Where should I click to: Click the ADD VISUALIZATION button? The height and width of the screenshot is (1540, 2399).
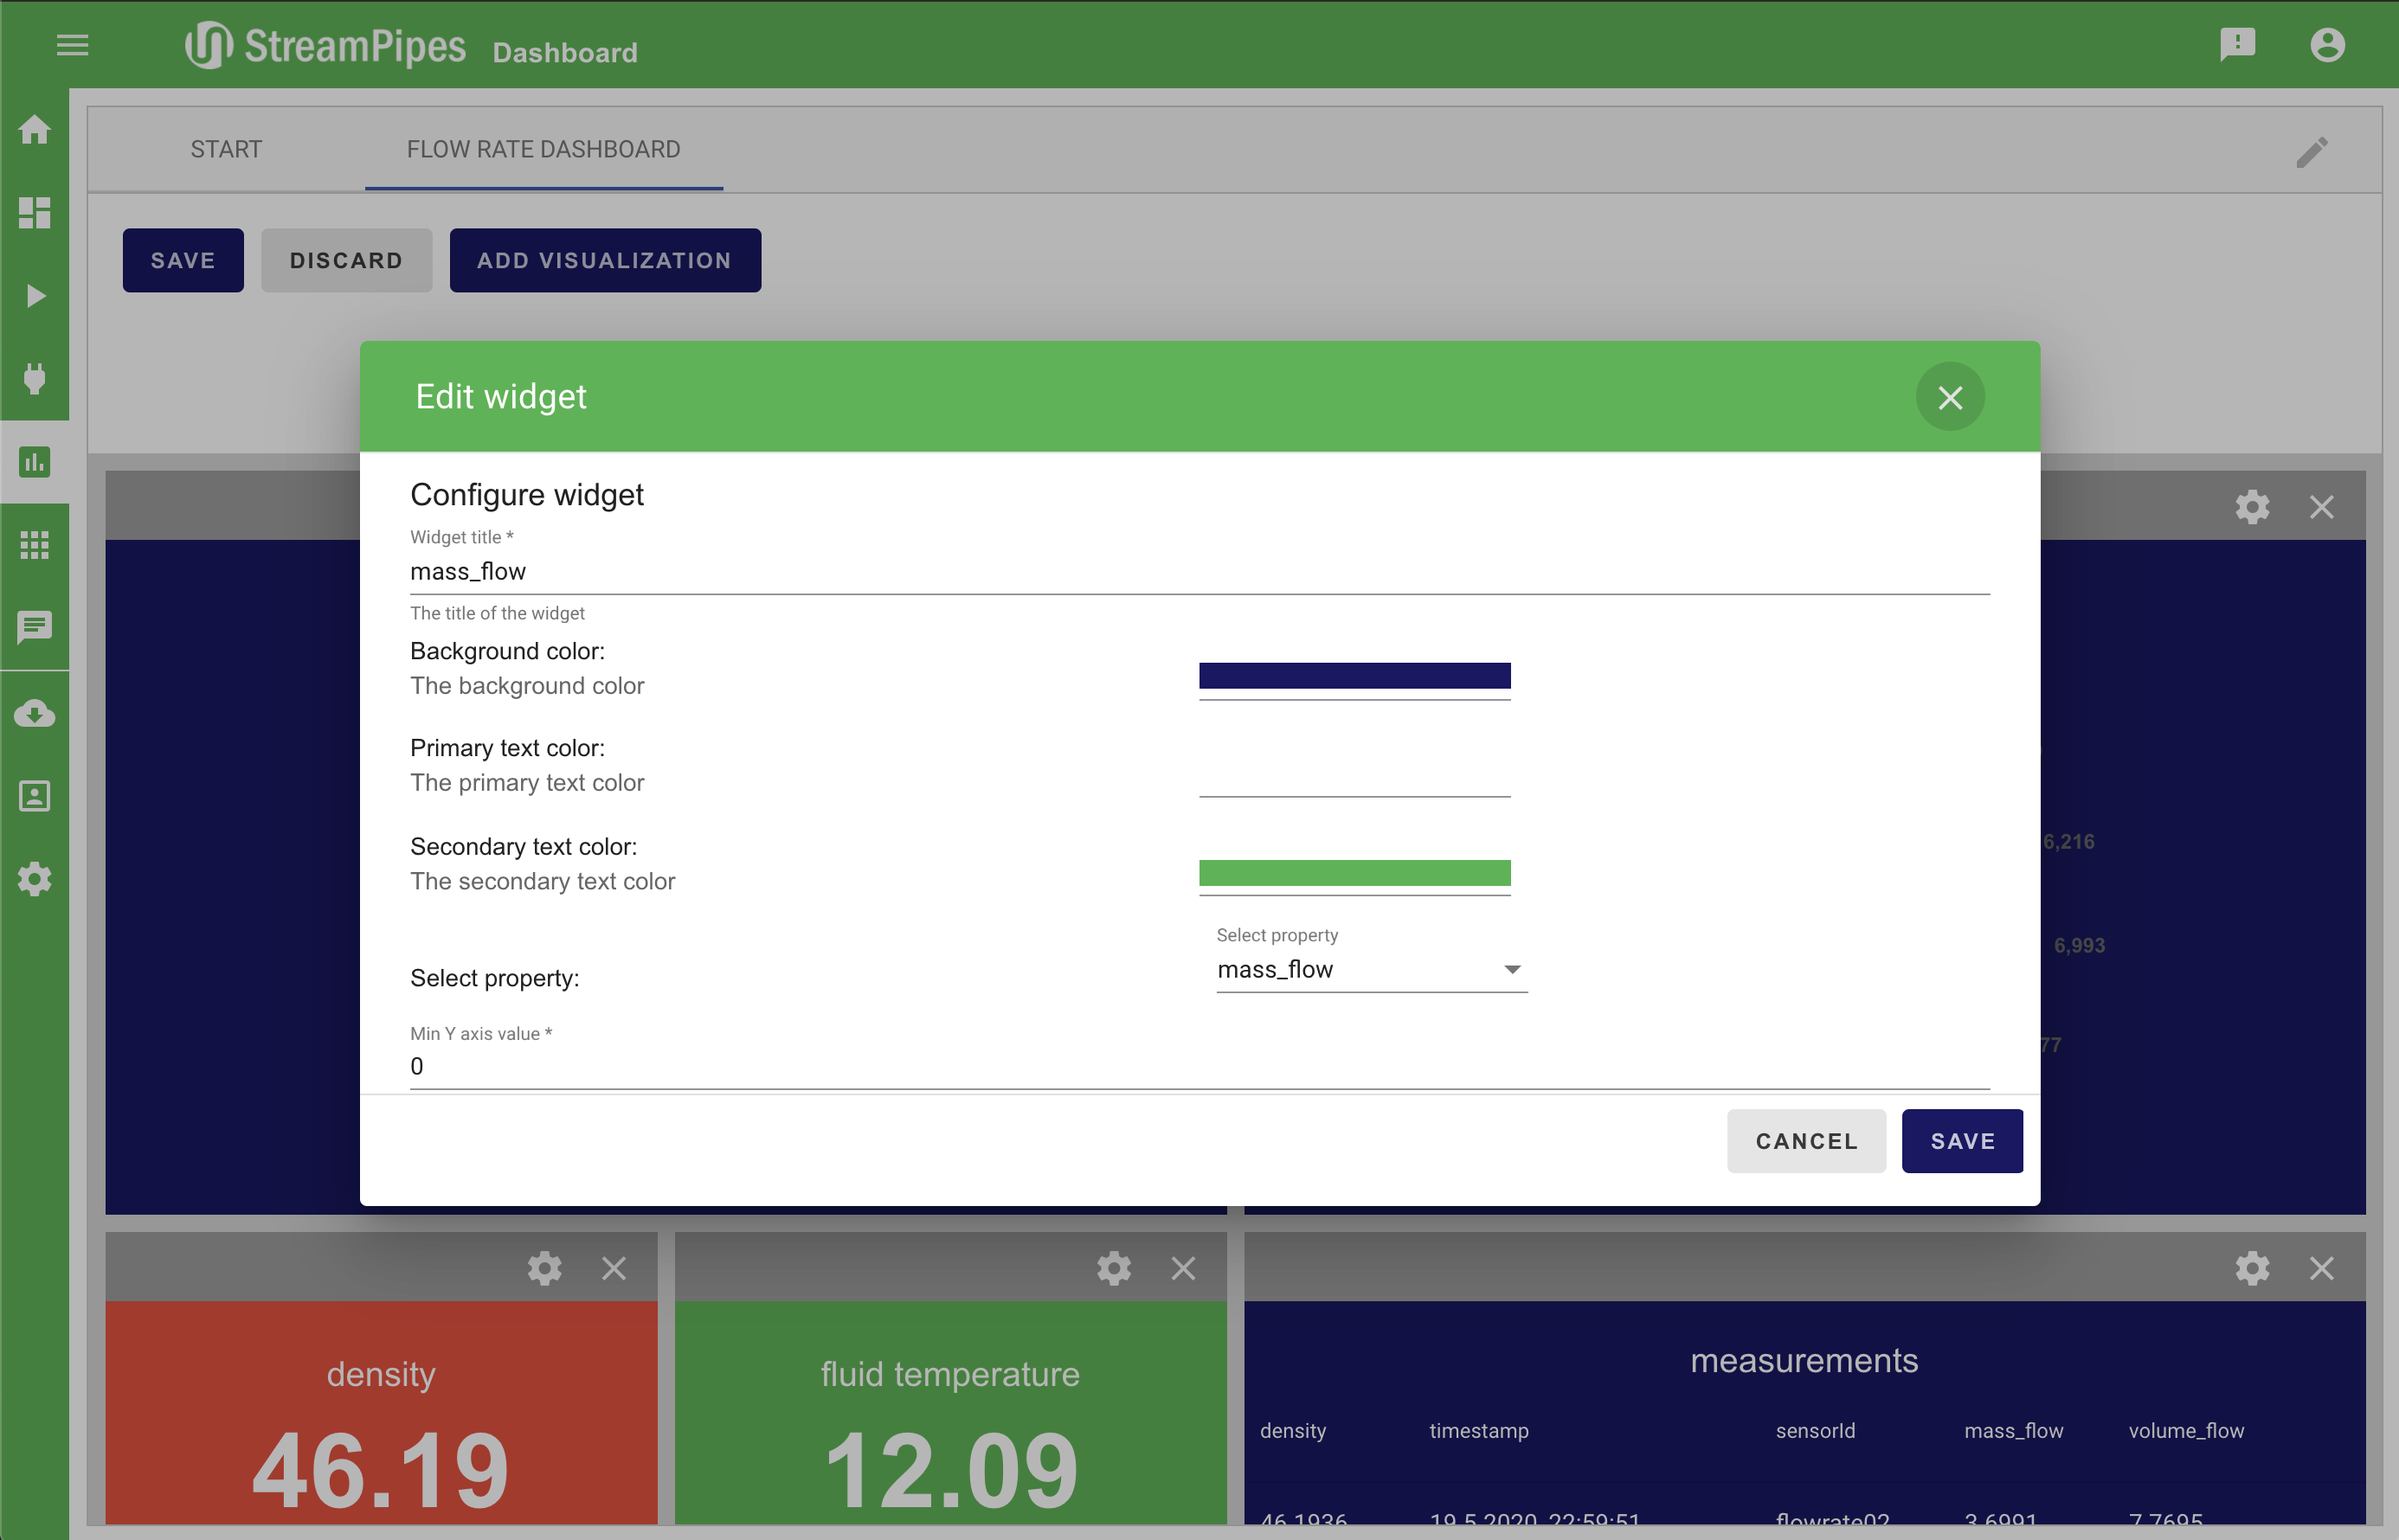tap(604, 260)
